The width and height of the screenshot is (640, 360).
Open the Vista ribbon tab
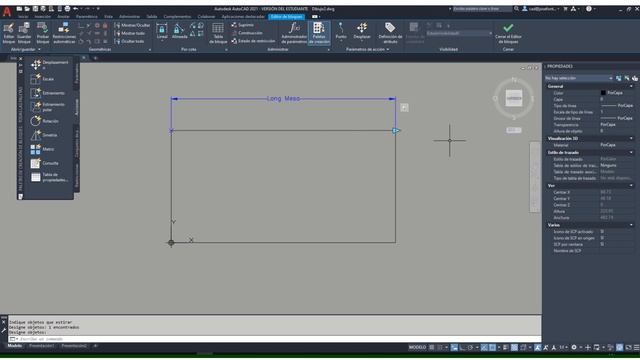108,17
